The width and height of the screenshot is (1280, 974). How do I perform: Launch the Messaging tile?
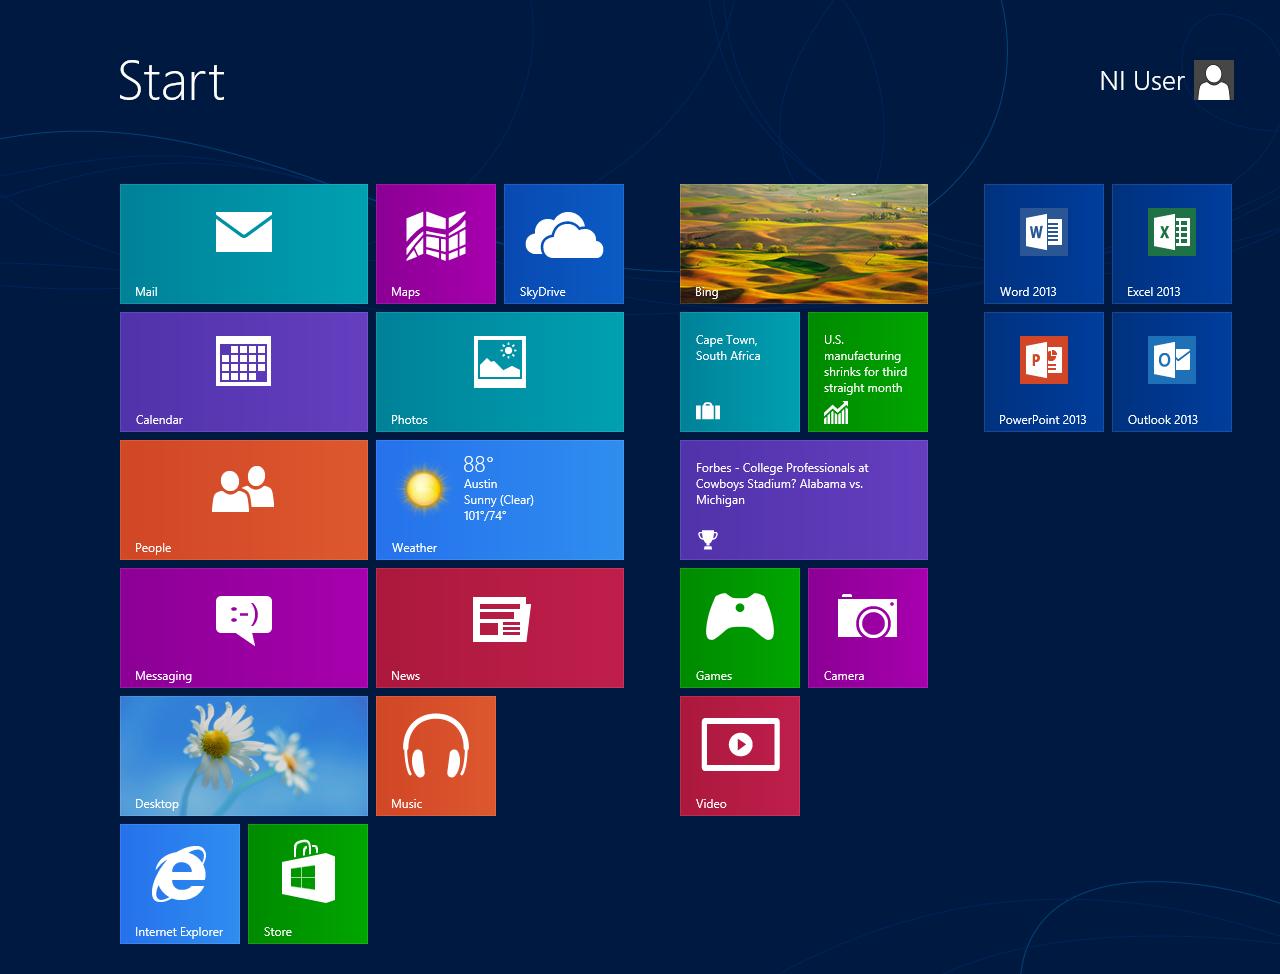(244, 628)
